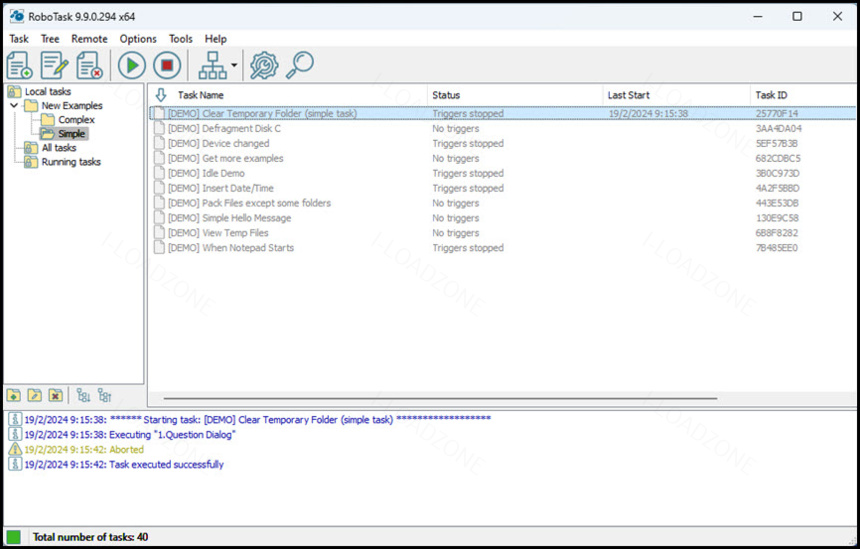Viewport: 860px width, 549px height.
Task: Select All tasks in tree
Action: (x=59, y=148)
